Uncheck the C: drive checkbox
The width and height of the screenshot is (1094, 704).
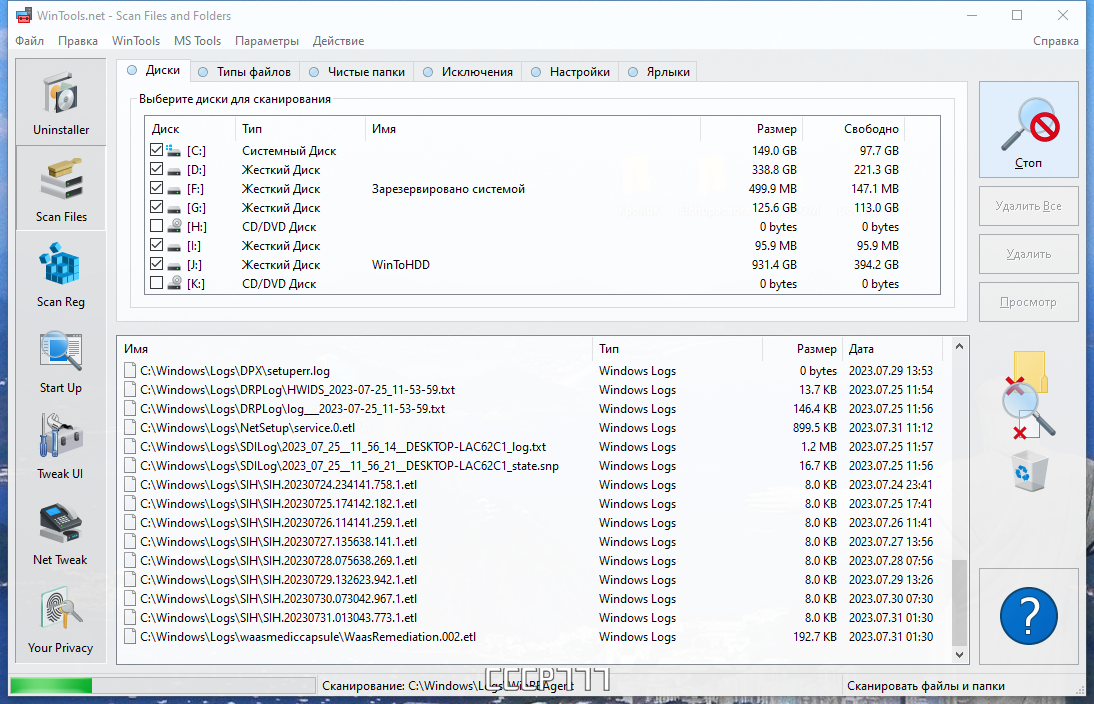pyautogui.click(x=156, y=150)
